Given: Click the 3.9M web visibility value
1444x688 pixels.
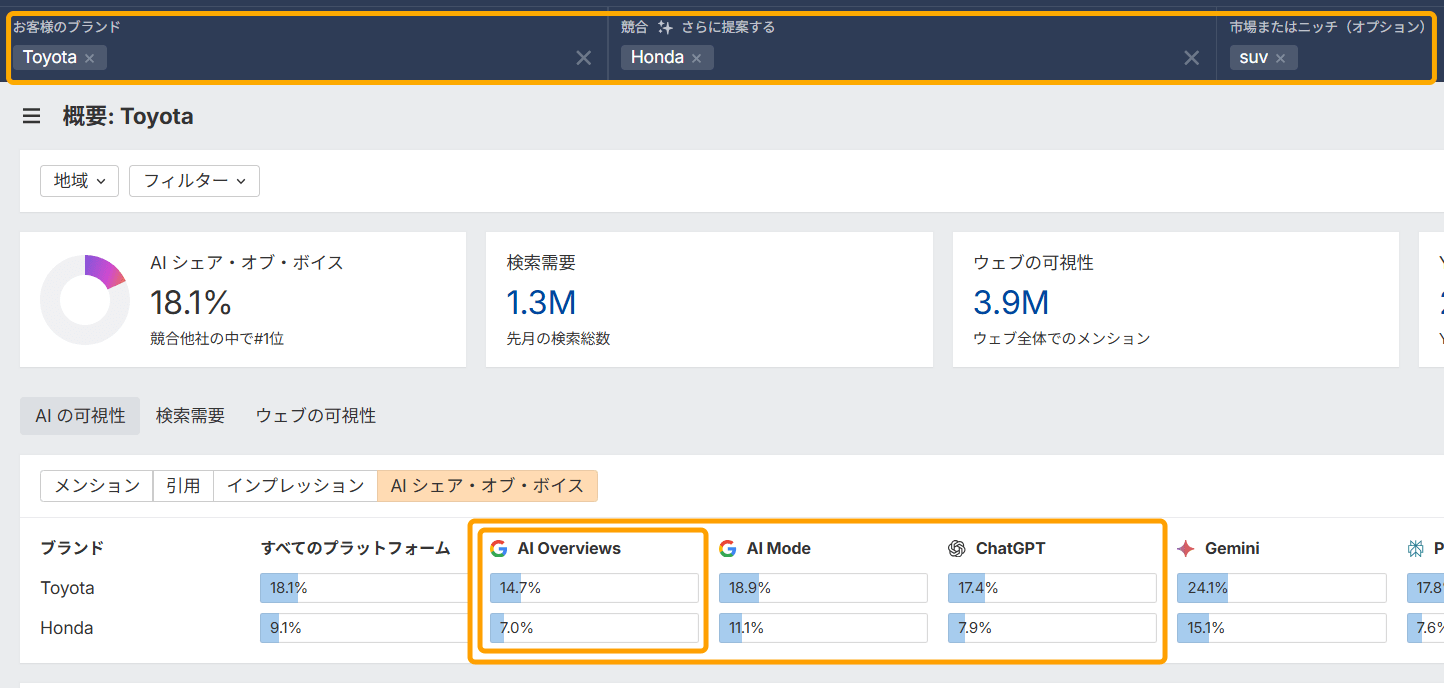Looking at the screenshot, I should (1010, 302).
